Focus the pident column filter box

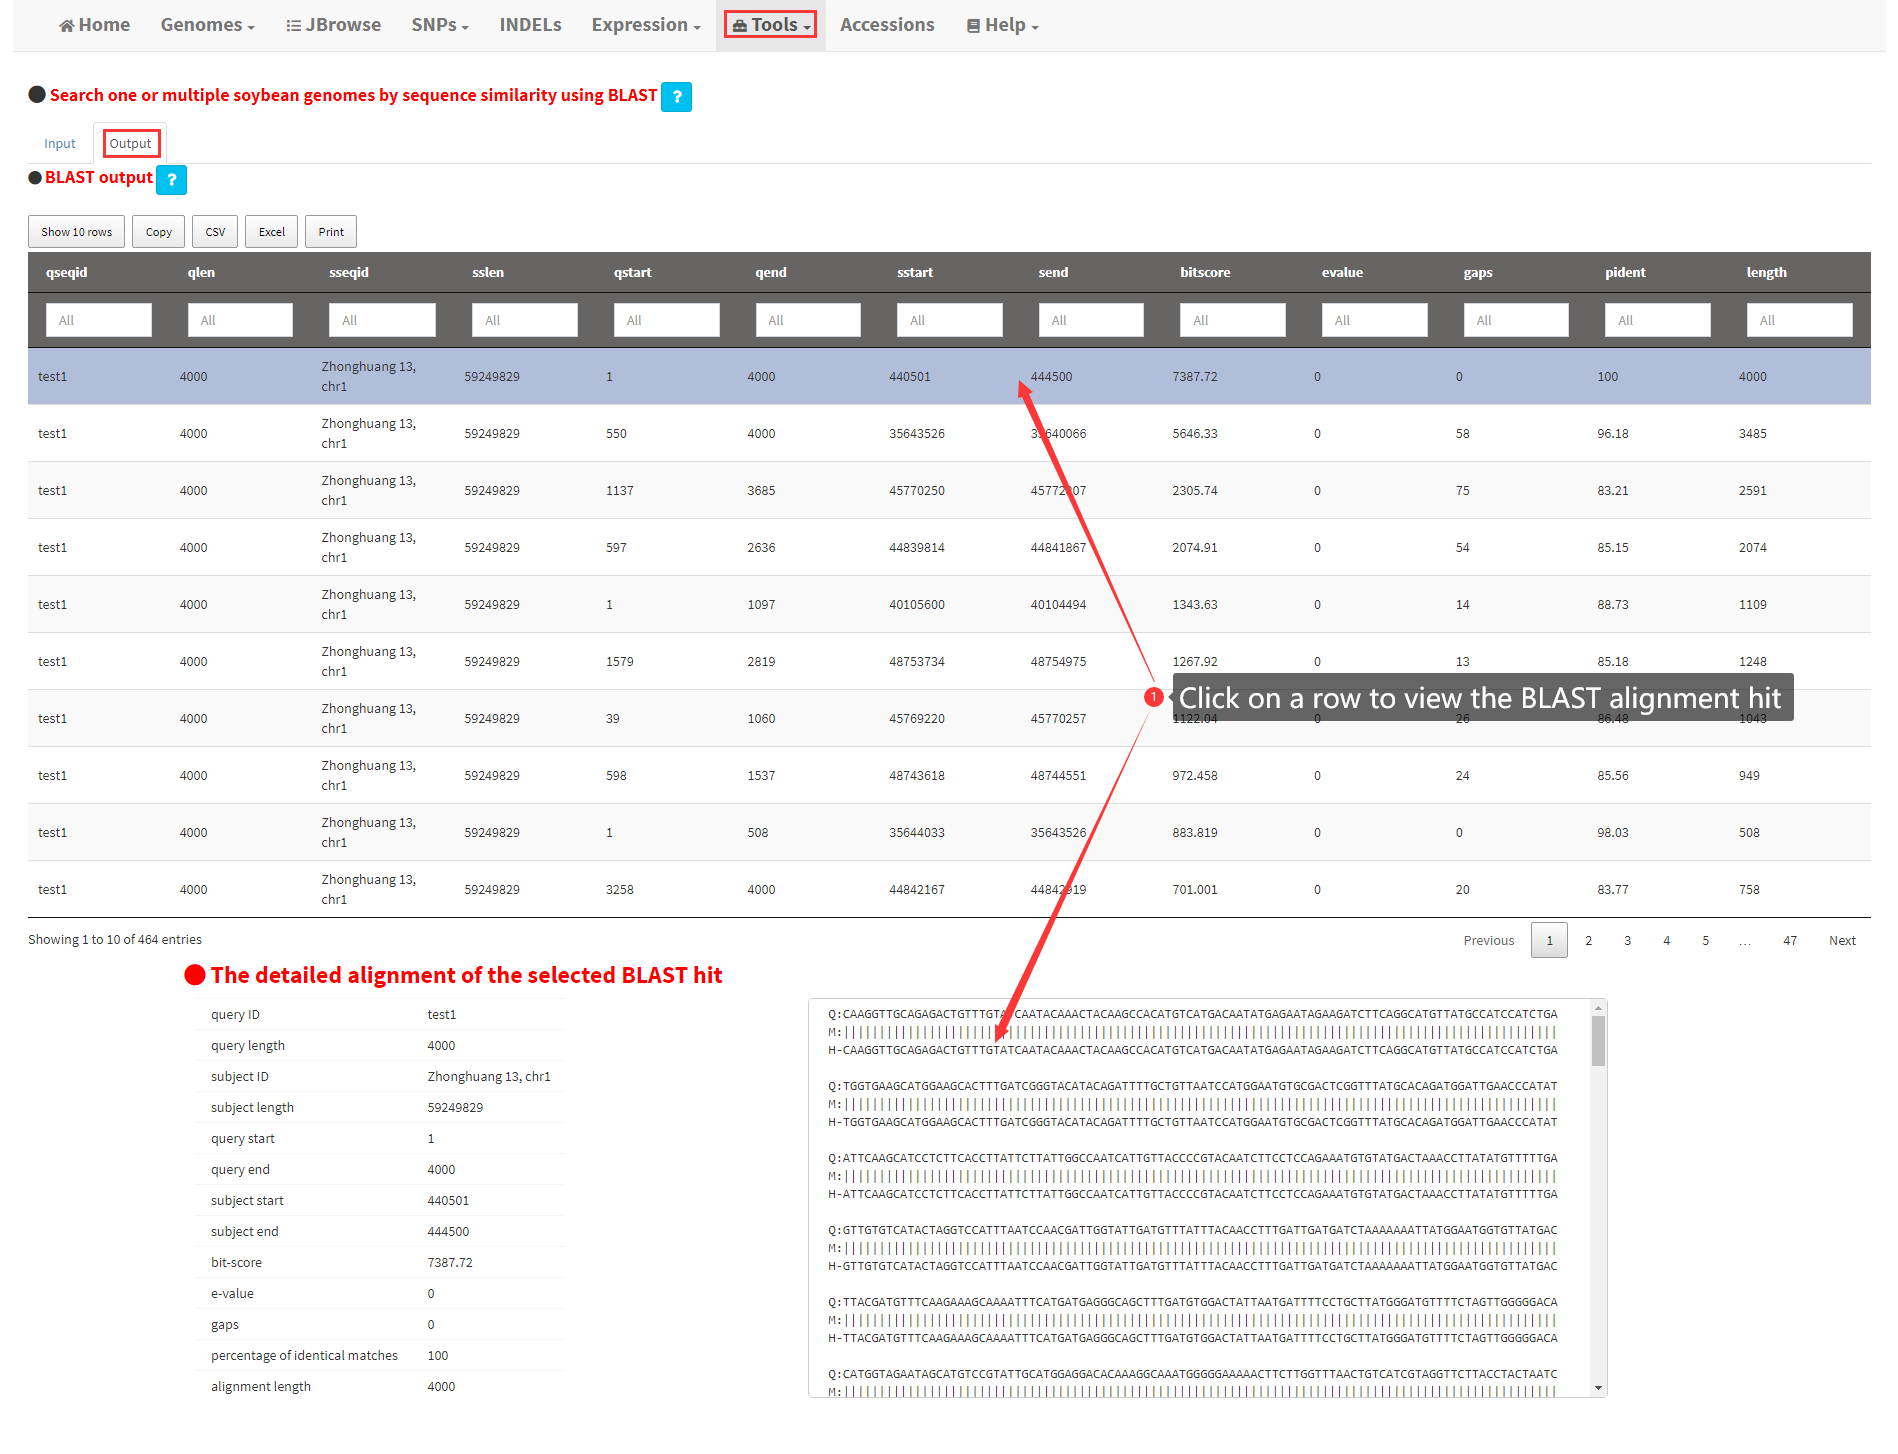coord(1657,320)
